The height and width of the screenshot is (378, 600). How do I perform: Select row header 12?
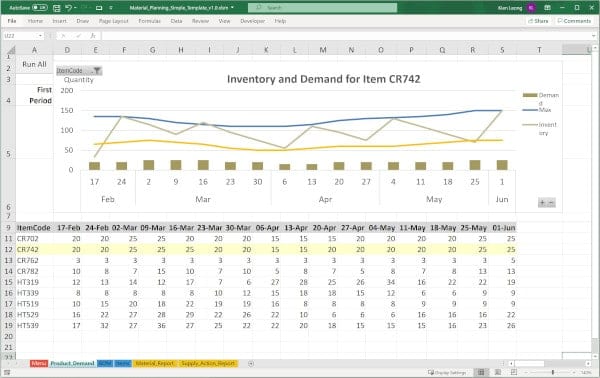pos(8,249)
